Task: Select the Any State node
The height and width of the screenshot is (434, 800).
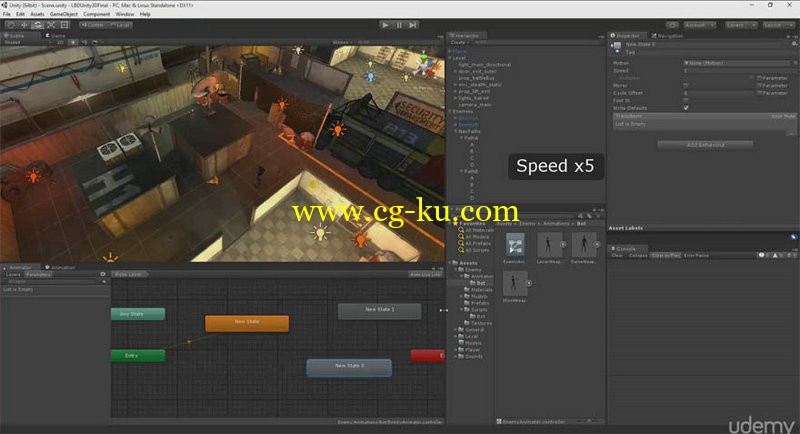Action: [138, 314]
